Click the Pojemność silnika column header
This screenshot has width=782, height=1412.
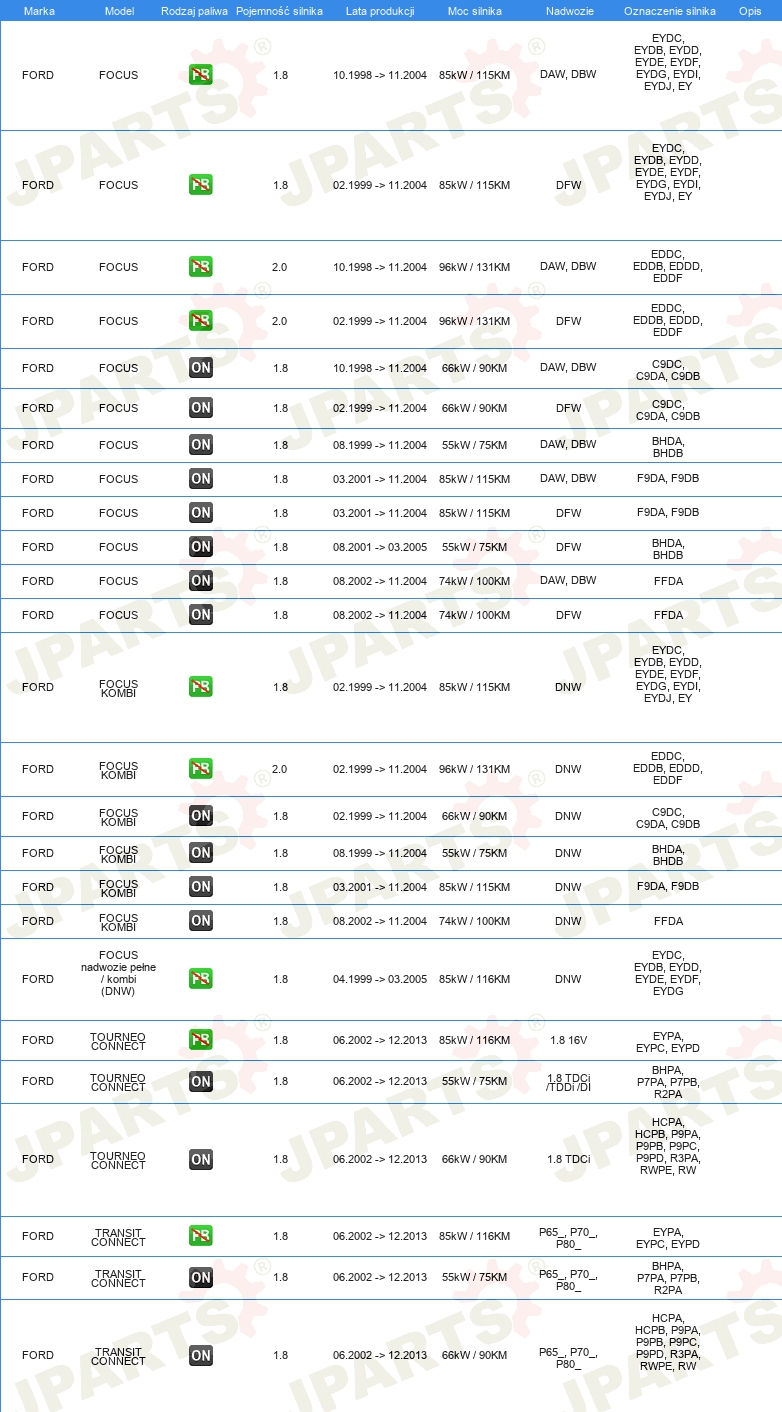pyautogui.click(x=279, y=11)
